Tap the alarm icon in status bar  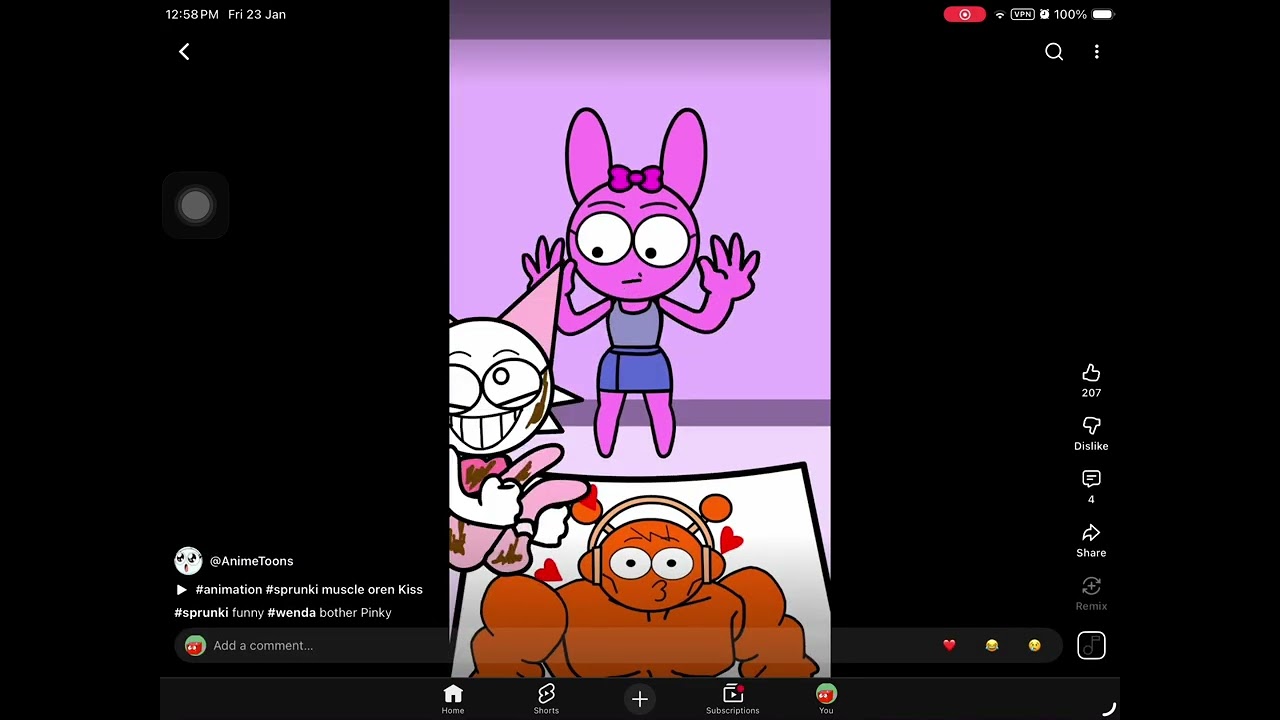[1044, 15]
